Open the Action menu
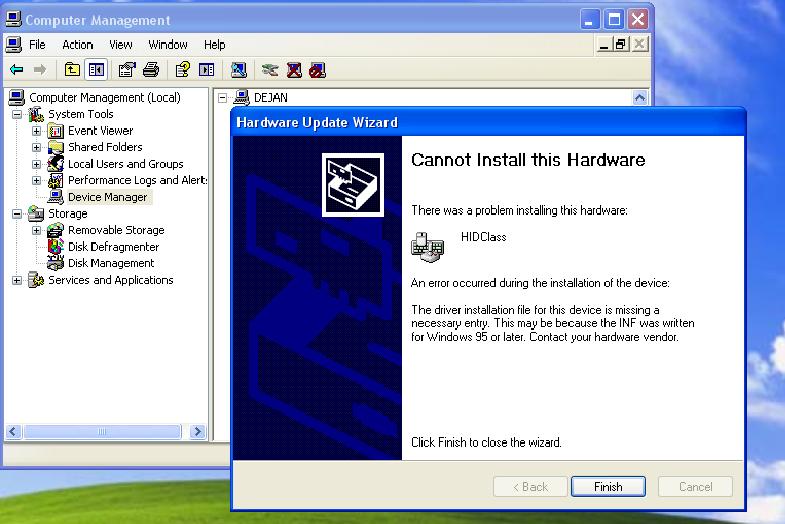 [x=78, y=45]
